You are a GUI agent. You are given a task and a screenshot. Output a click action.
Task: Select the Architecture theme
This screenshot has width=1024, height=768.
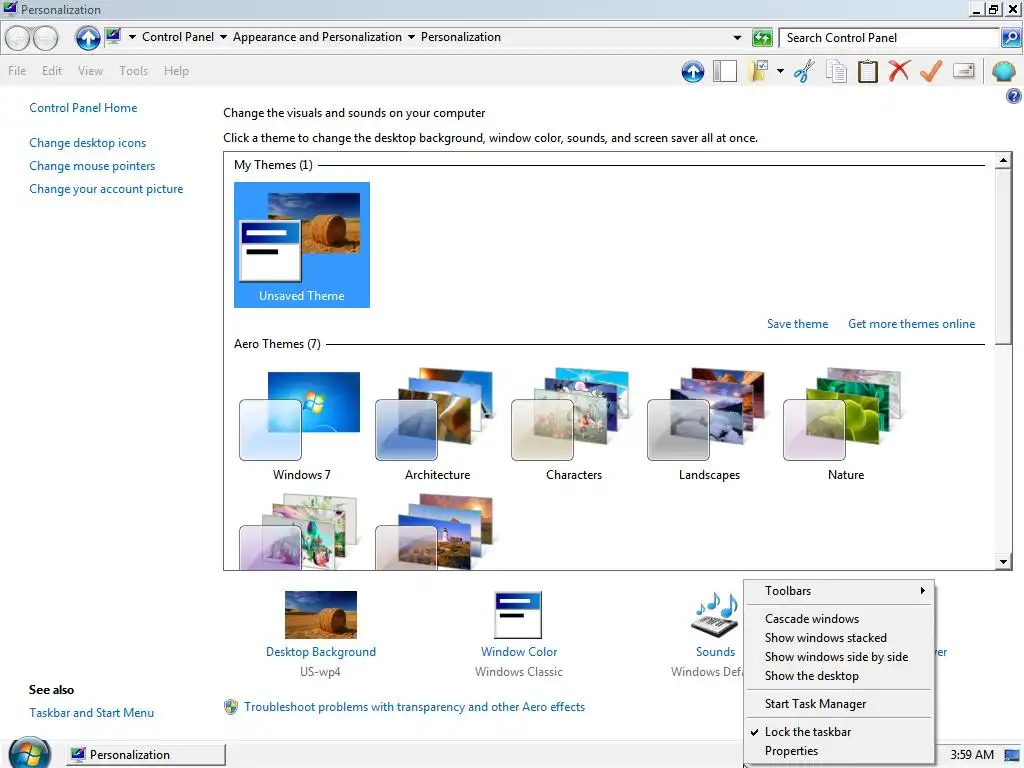pos(437,424)
